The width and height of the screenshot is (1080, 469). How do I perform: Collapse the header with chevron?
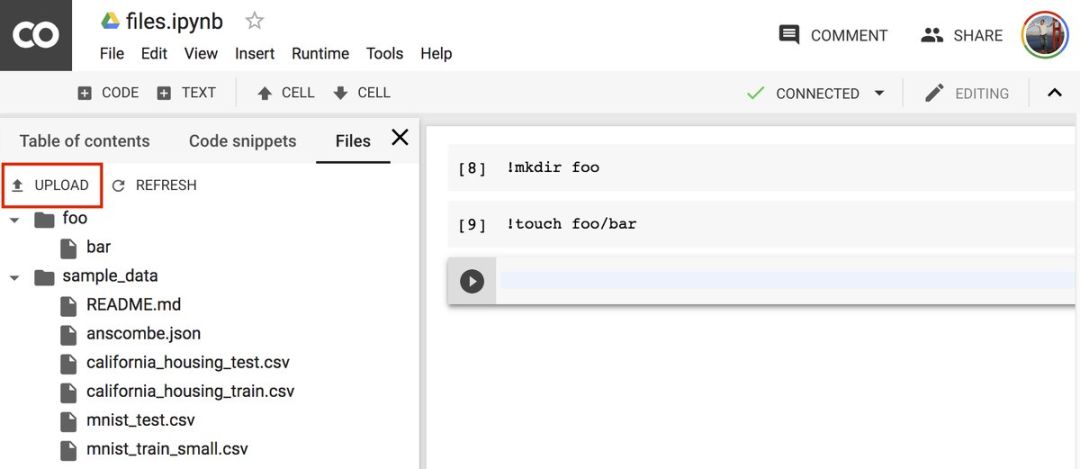pyautogui.click(x=1054, y=93)
